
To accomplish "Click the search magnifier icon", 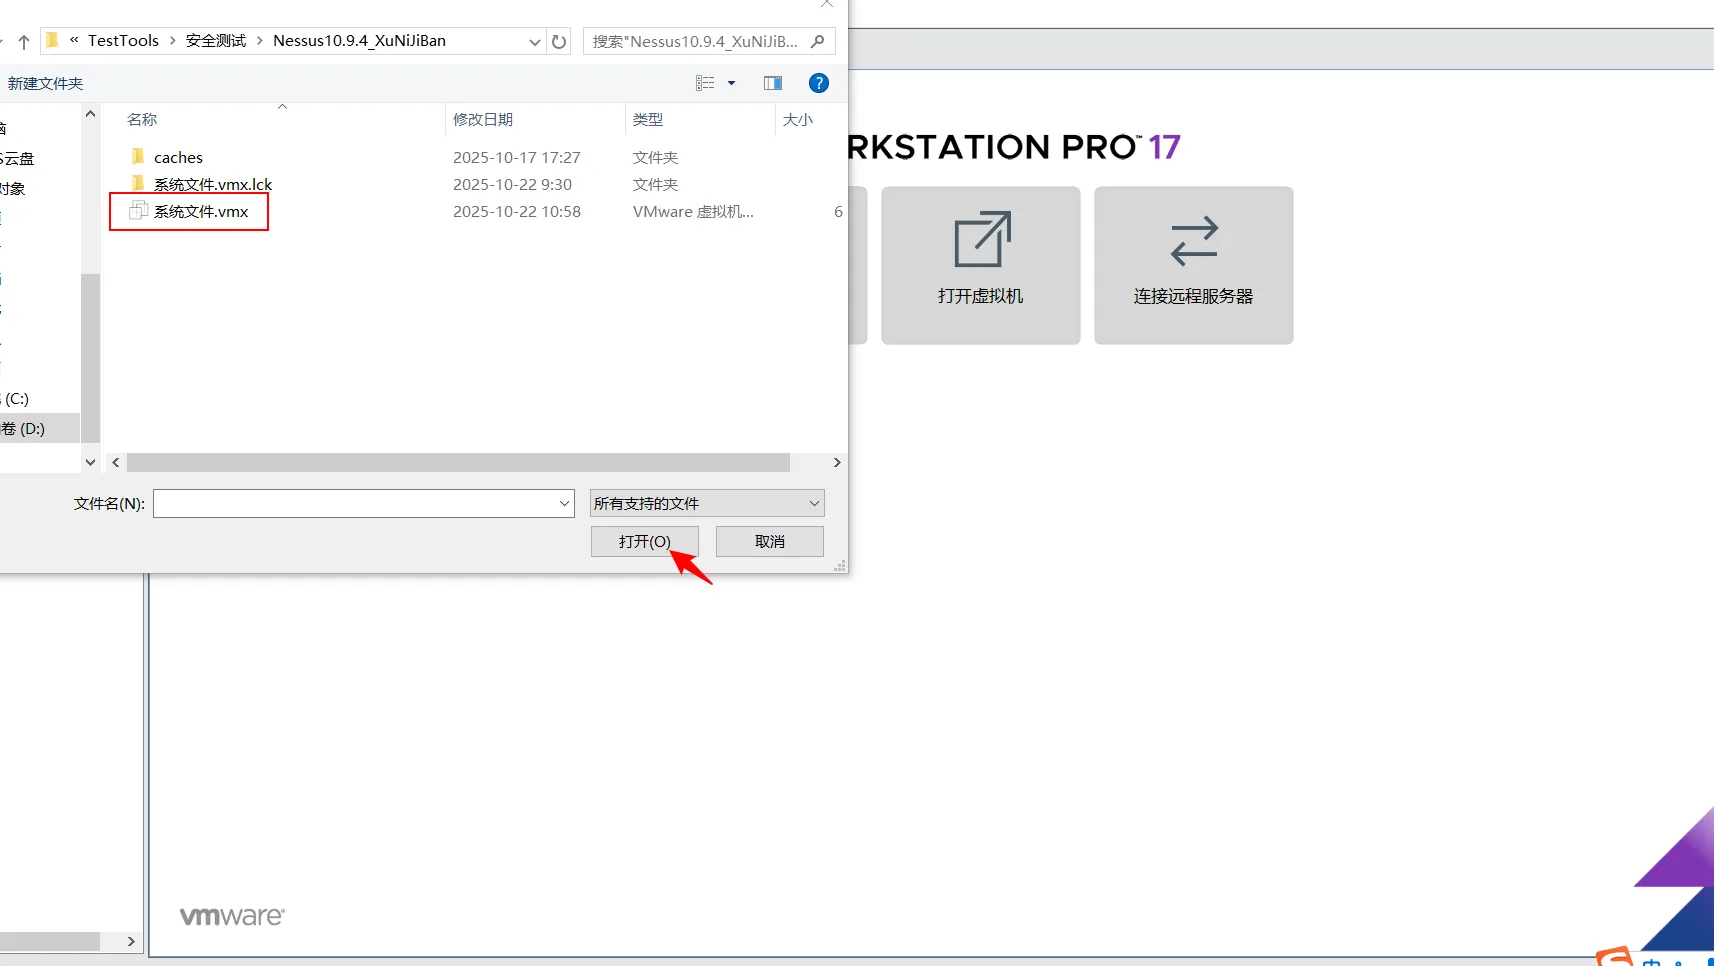I will [x=818, y=41].
